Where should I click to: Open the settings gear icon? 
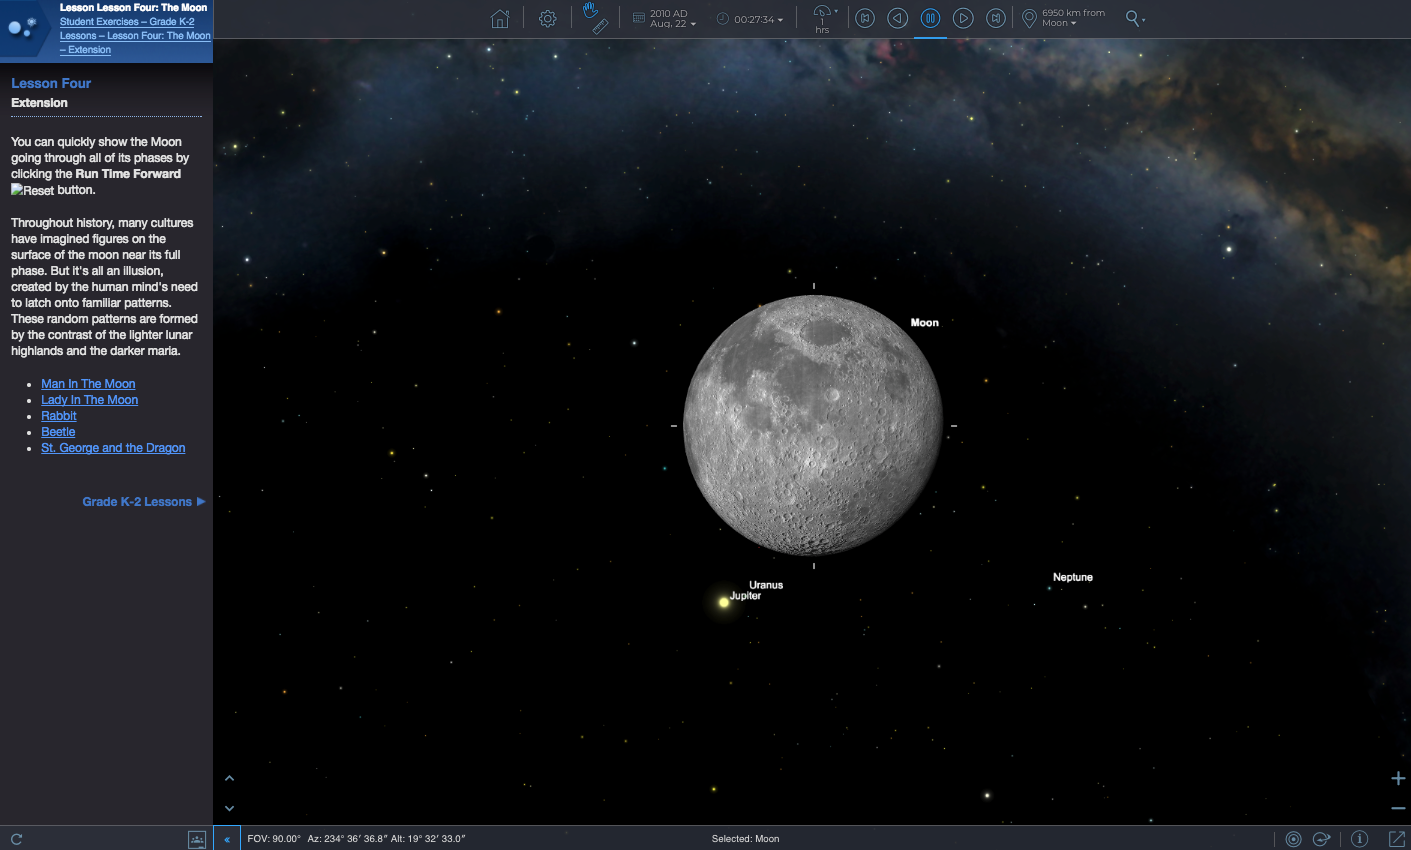(548, 19)
